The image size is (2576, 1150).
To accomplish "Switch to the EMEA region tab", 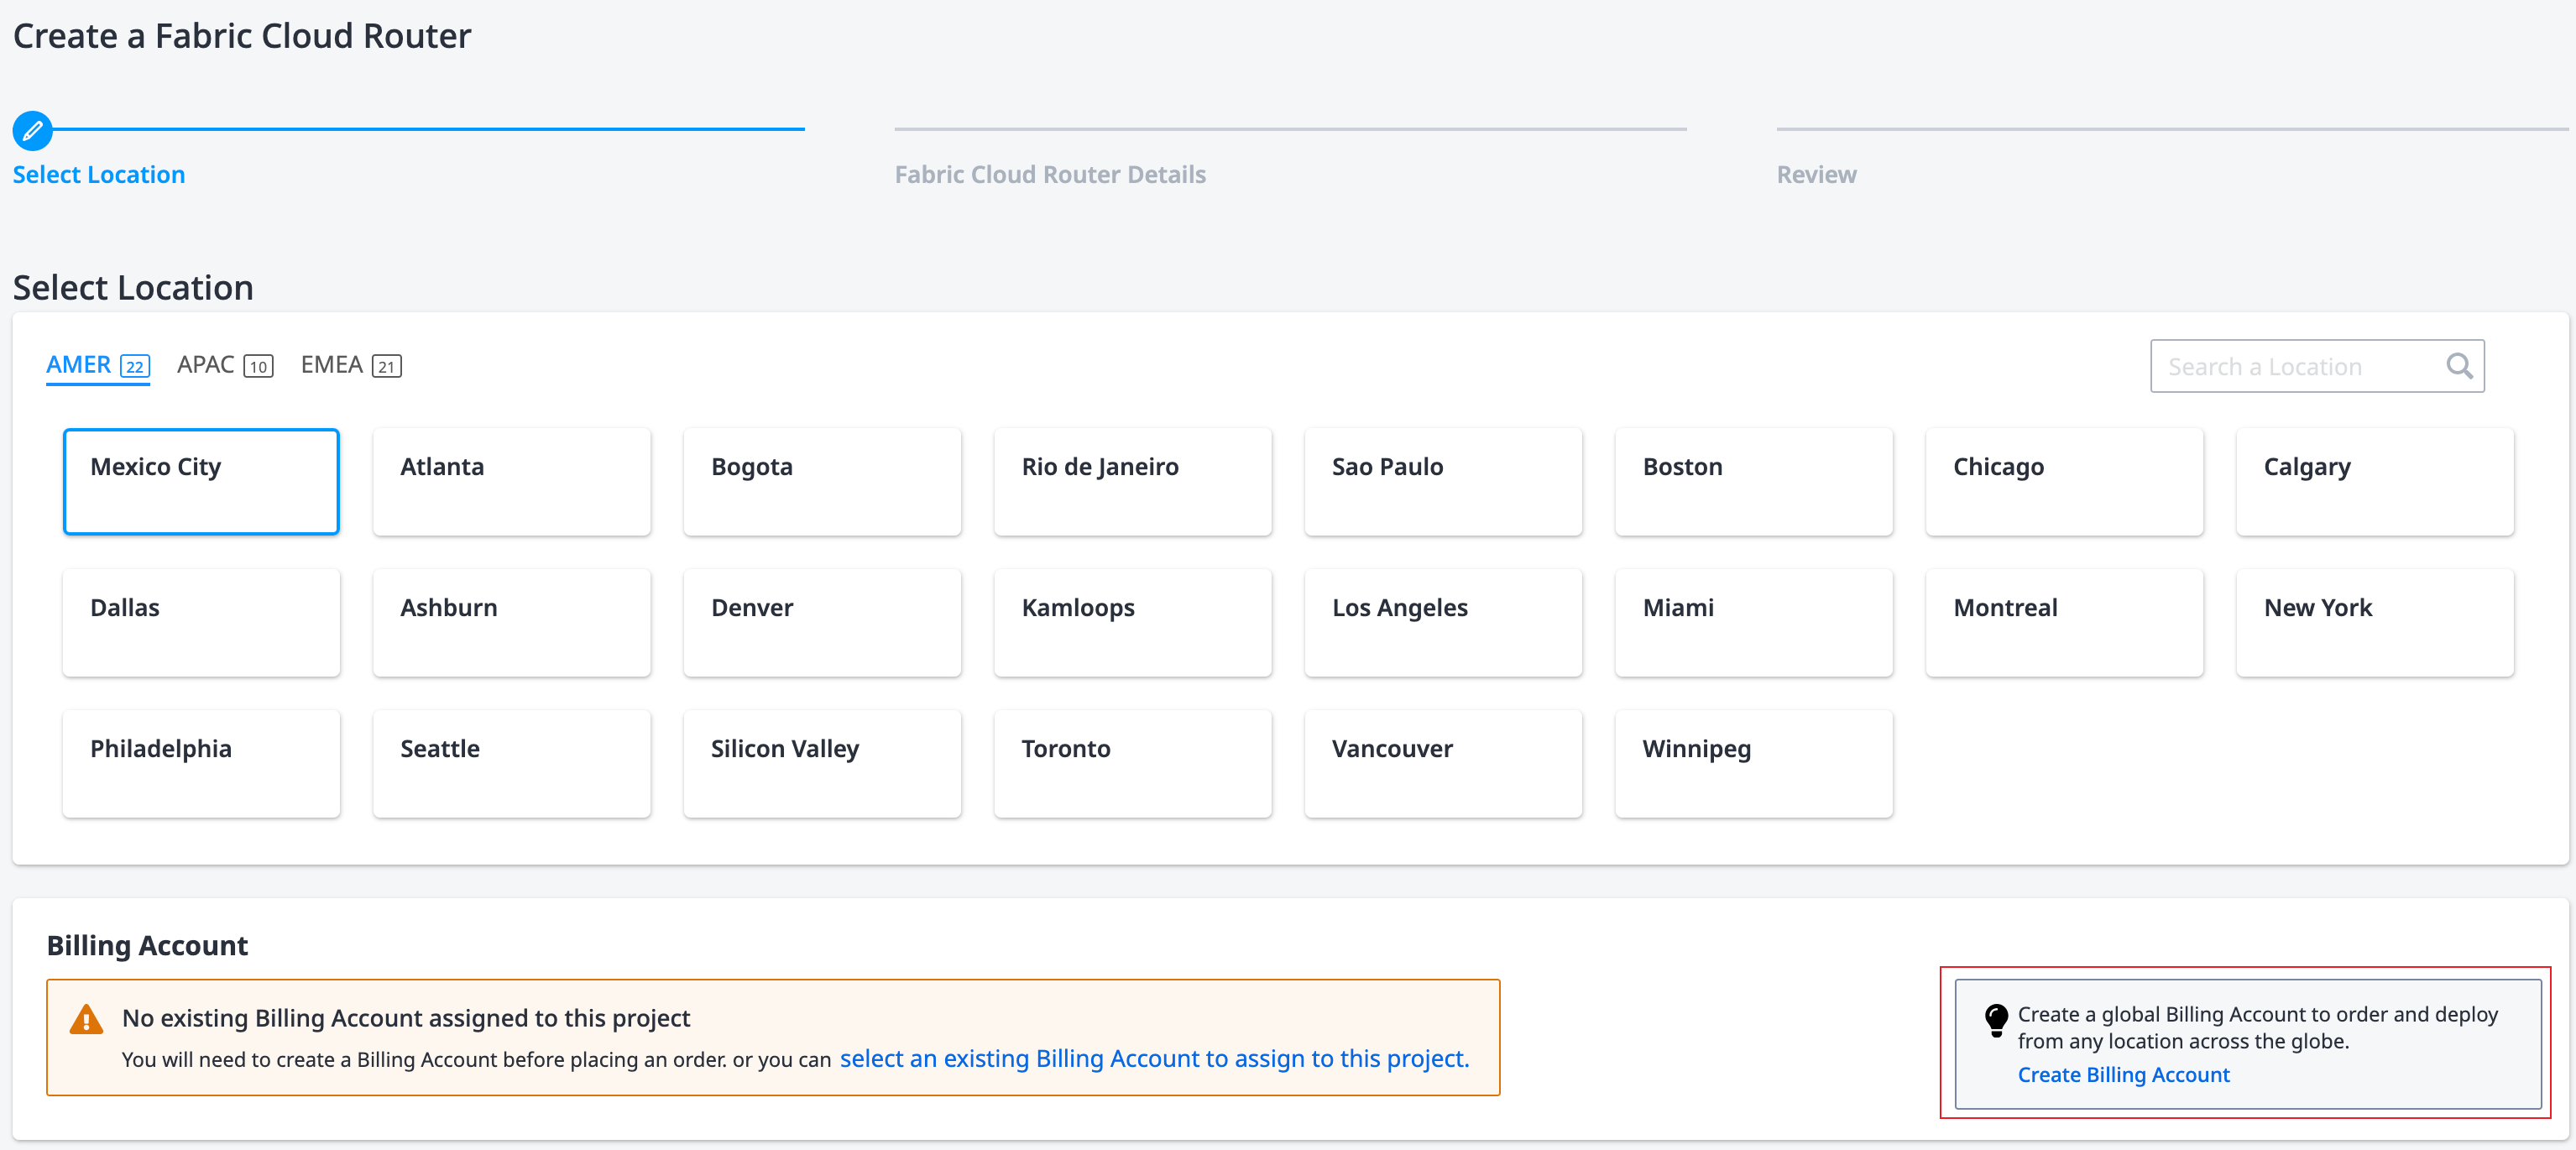I will point(350,365).
